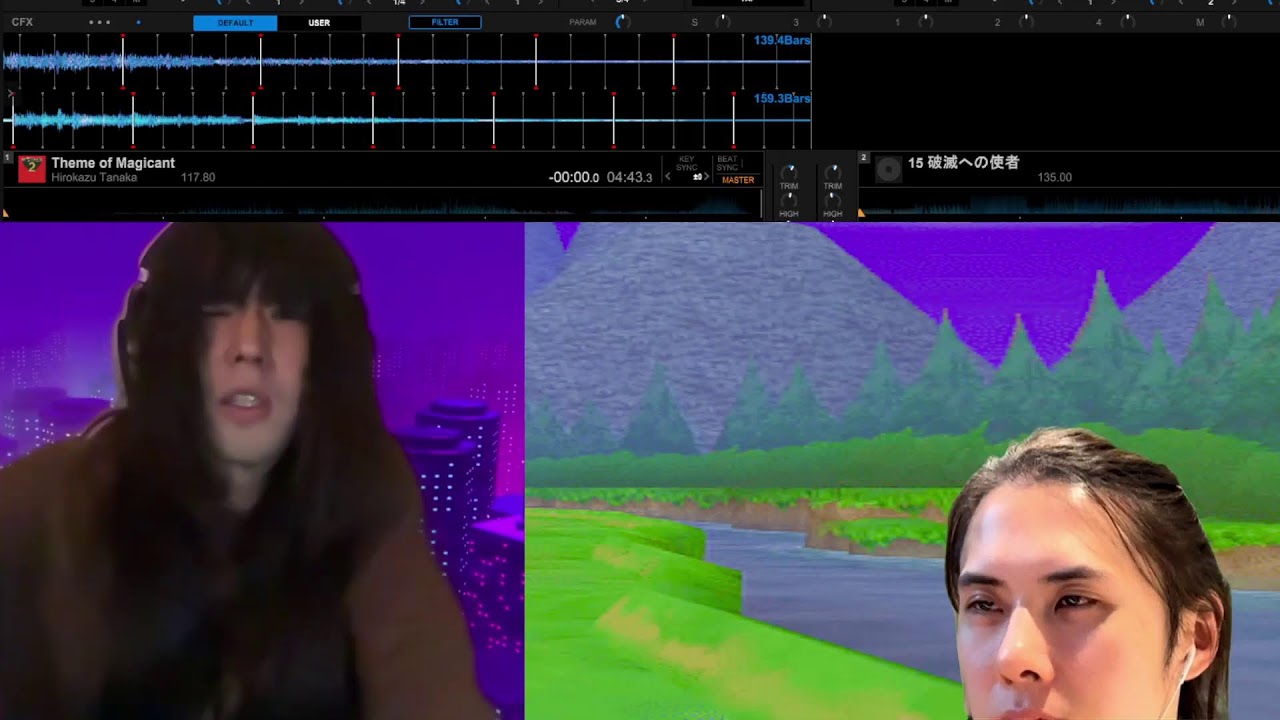Click the deck 2 number badge
The height and width of the screenshot is (720, 1280).
tap(865, 158)
